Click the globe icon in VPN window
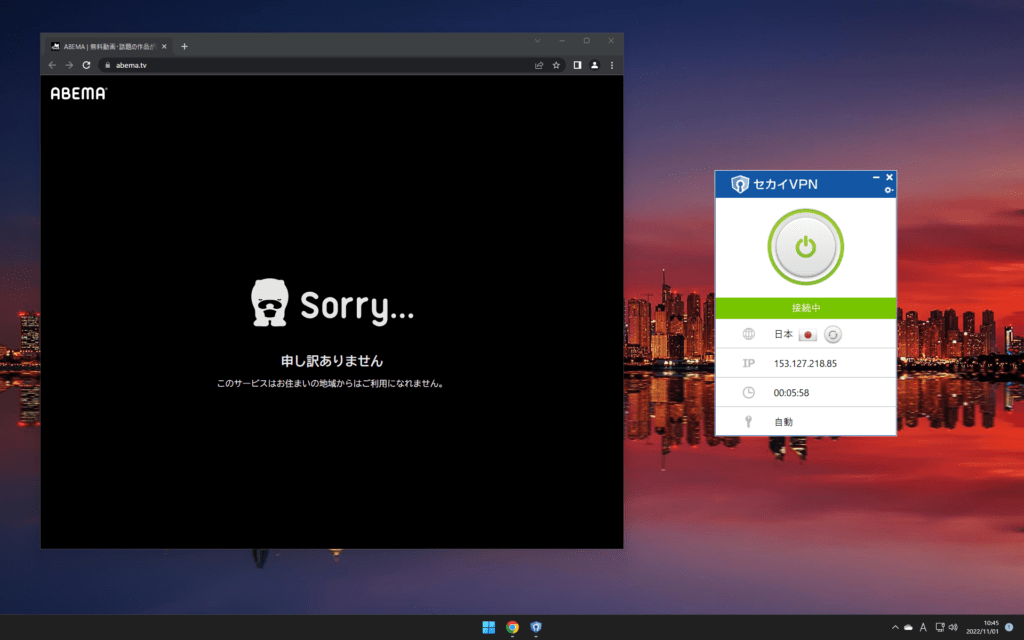 (x=748, y=334)
